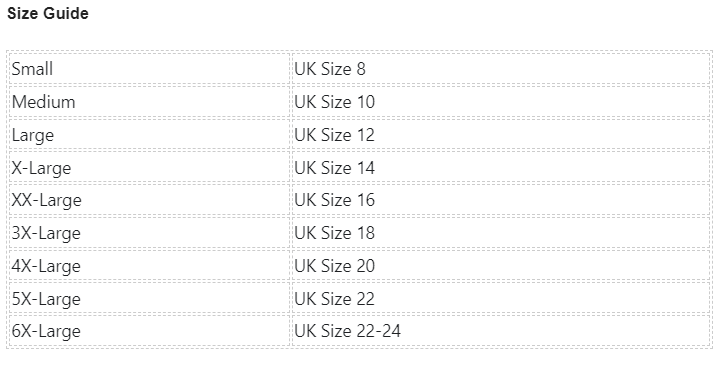Click the Medium size cell
This screenshot has height=375, width=718.
(x=149, y=102)
